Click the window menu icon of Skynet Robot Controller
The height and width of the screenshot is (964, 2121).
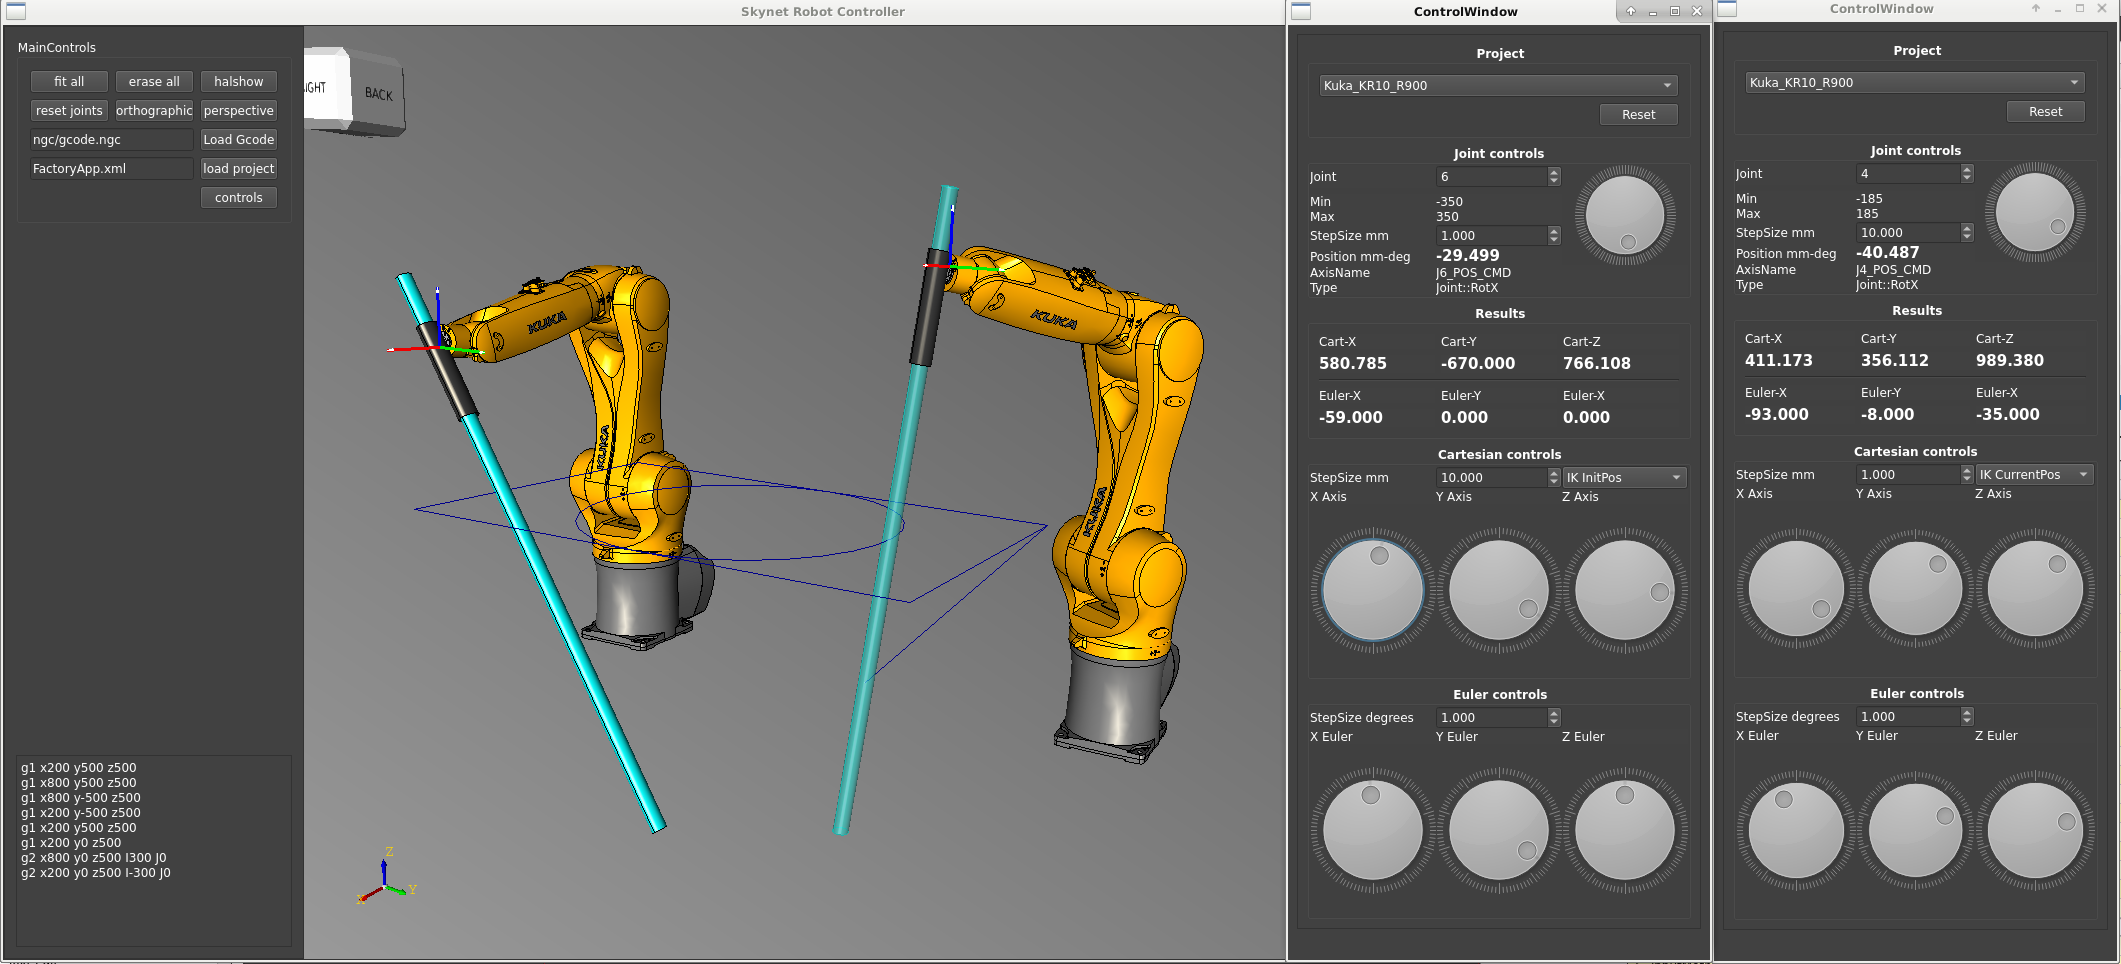(15, 11)
